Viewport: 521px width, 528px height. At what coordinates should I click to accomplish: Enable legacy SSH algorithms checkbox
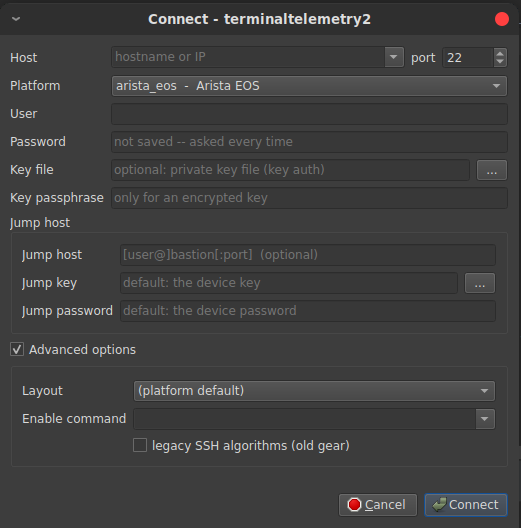click(140, 445)
